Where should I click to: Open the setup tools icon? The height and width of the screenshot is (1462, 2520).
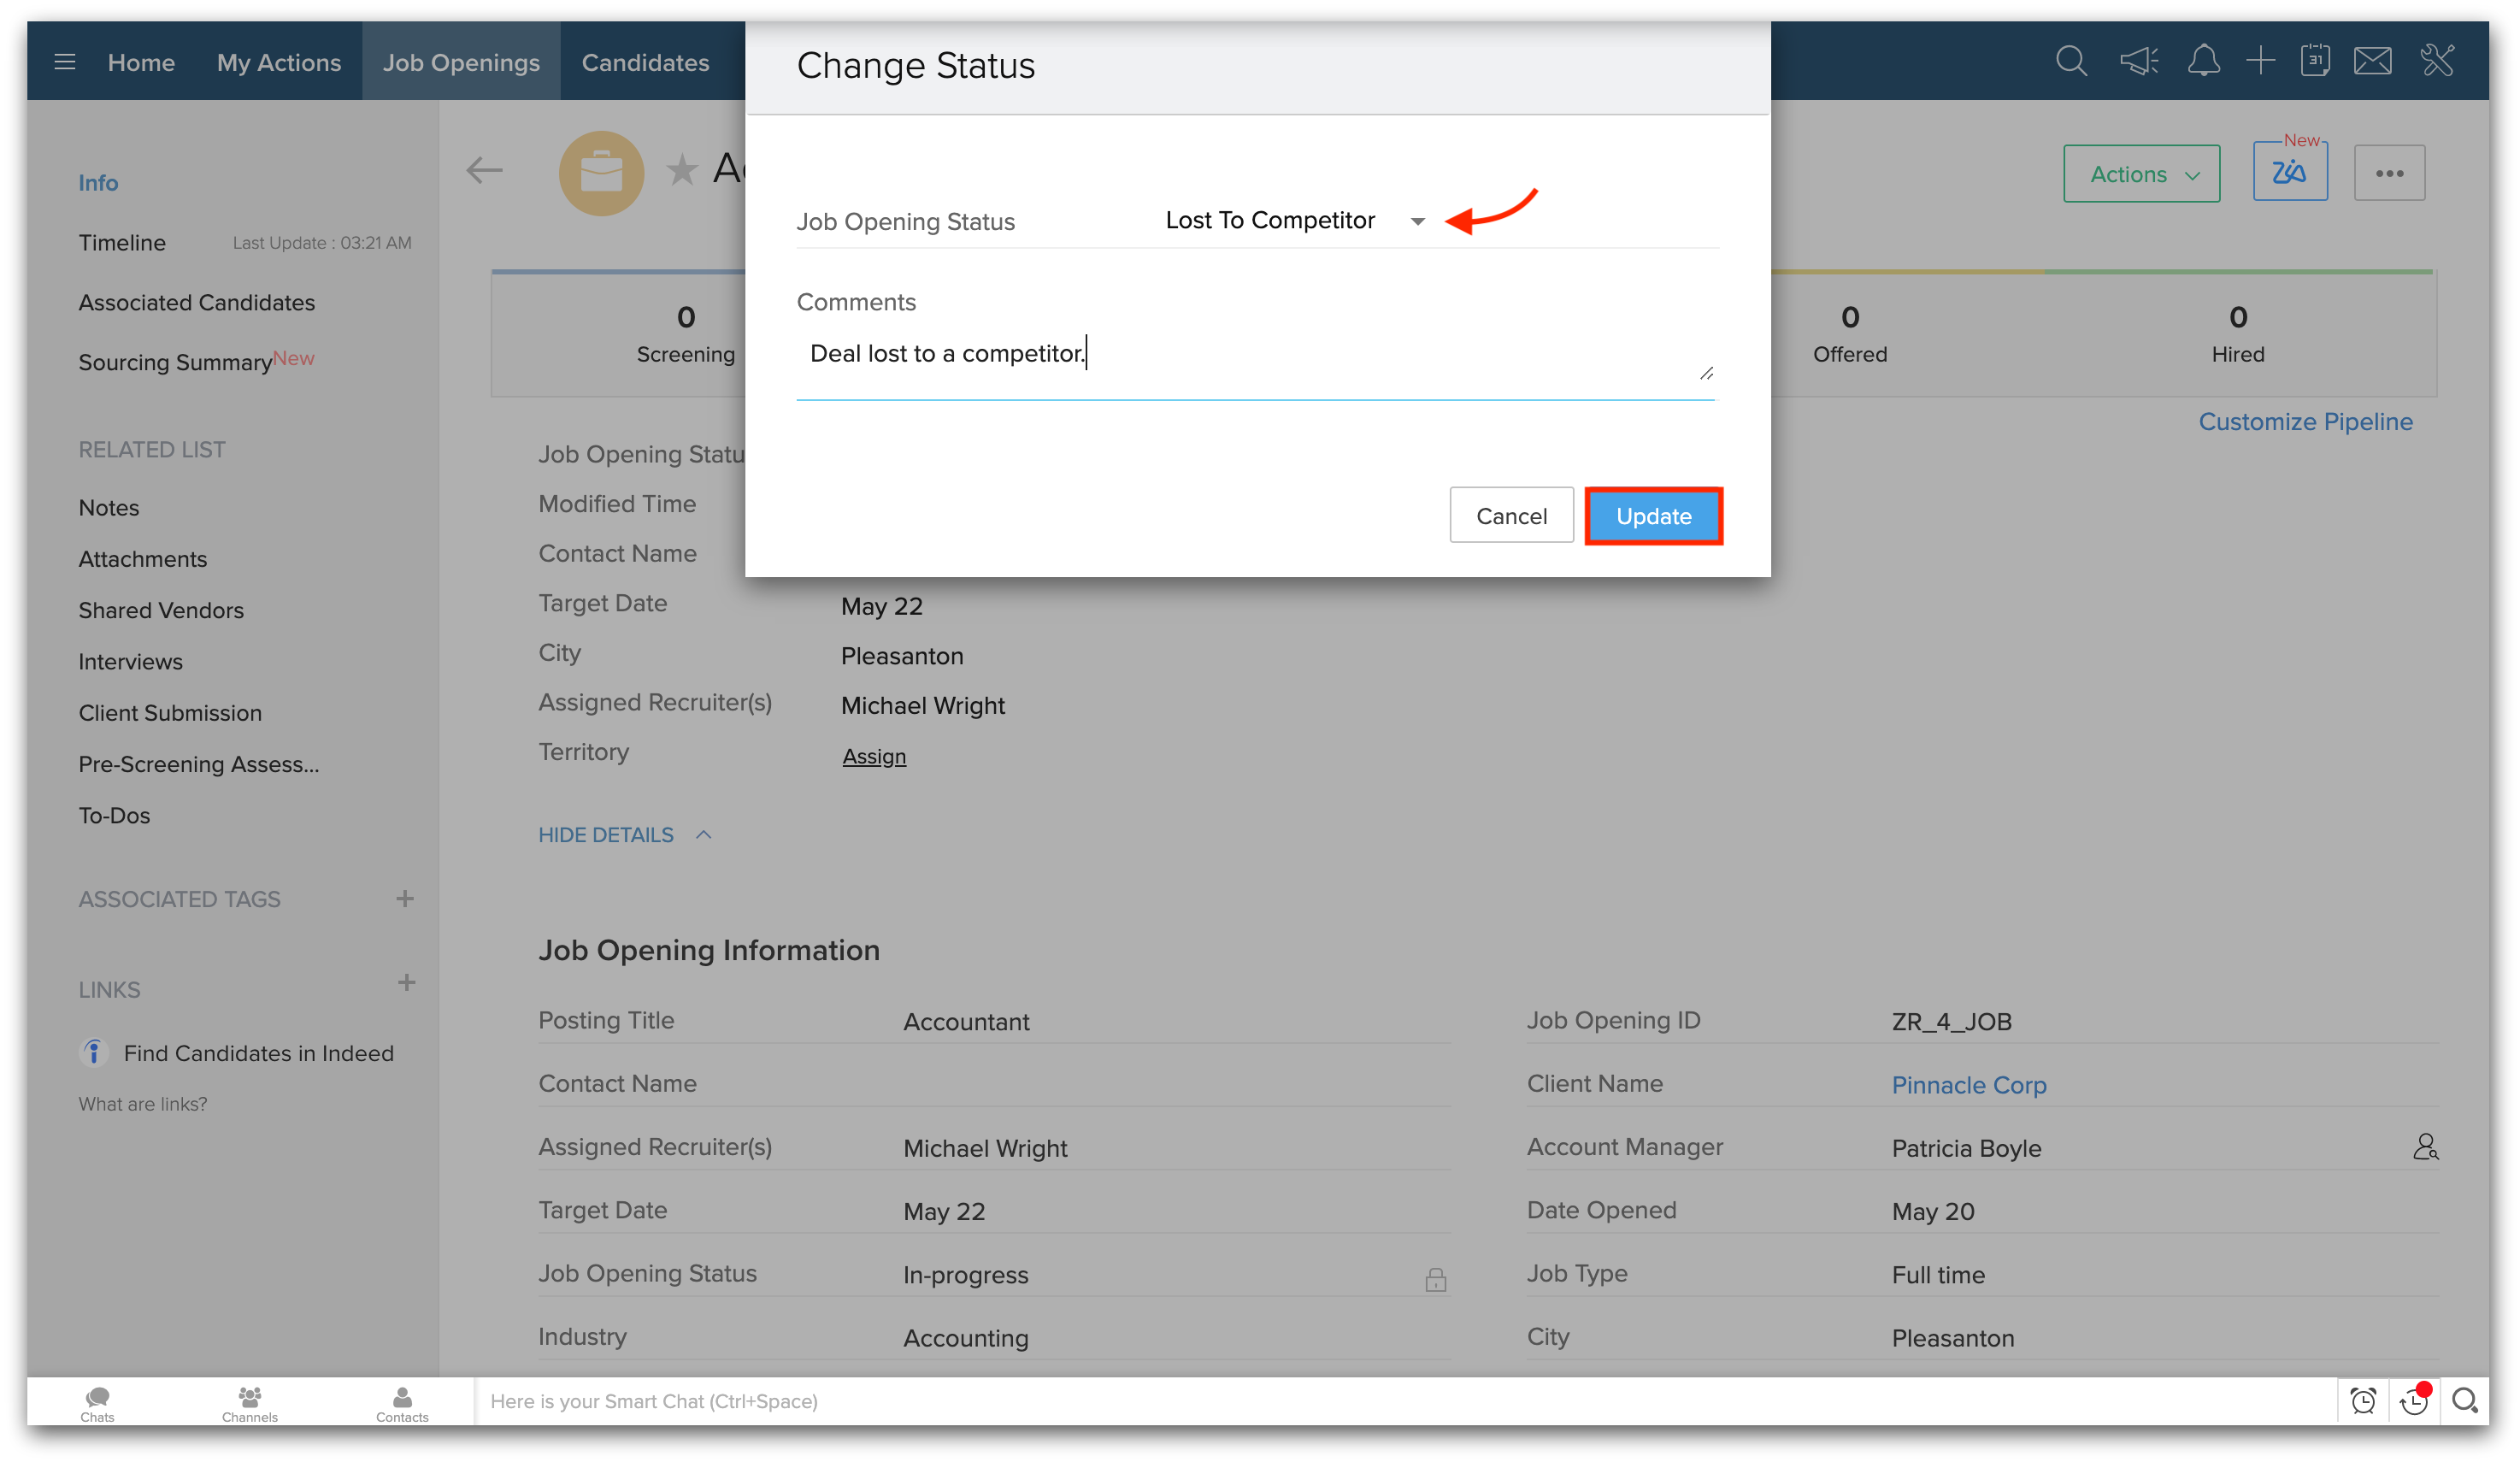point(2437,61)
